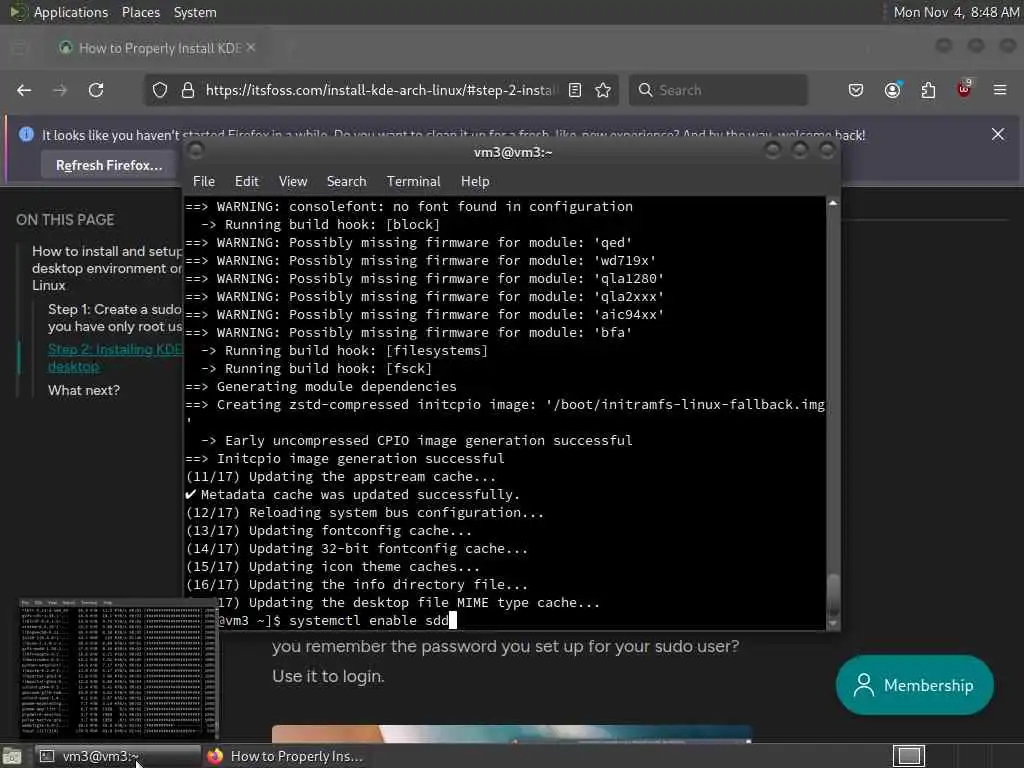Viewport: 1024px width, 768px height.
Task: Click the 'What next?' sidebar link
Action: tap(84, 391)
